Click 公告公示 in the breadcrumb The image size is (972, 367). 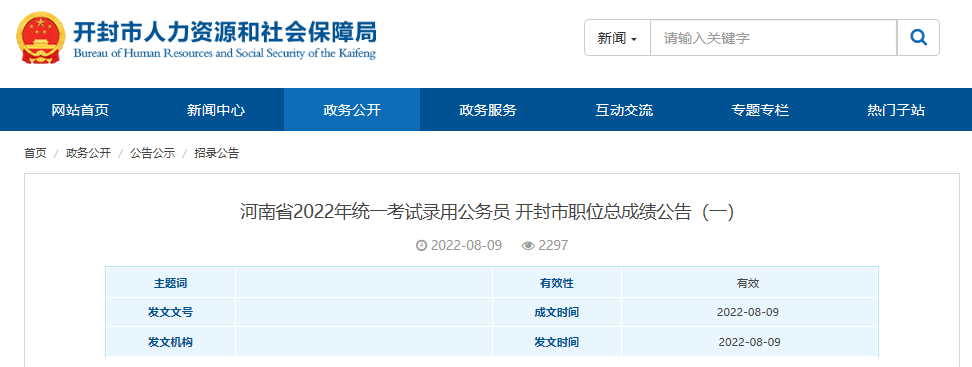152,153
